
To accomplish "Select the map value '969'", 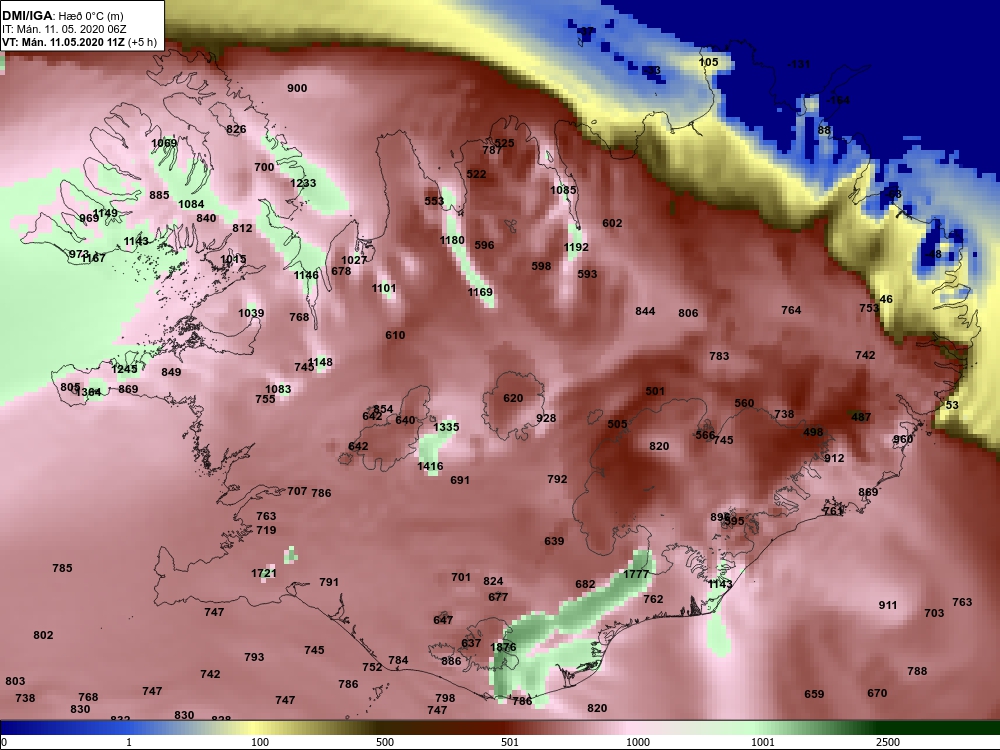I will (x=89, y=218).
